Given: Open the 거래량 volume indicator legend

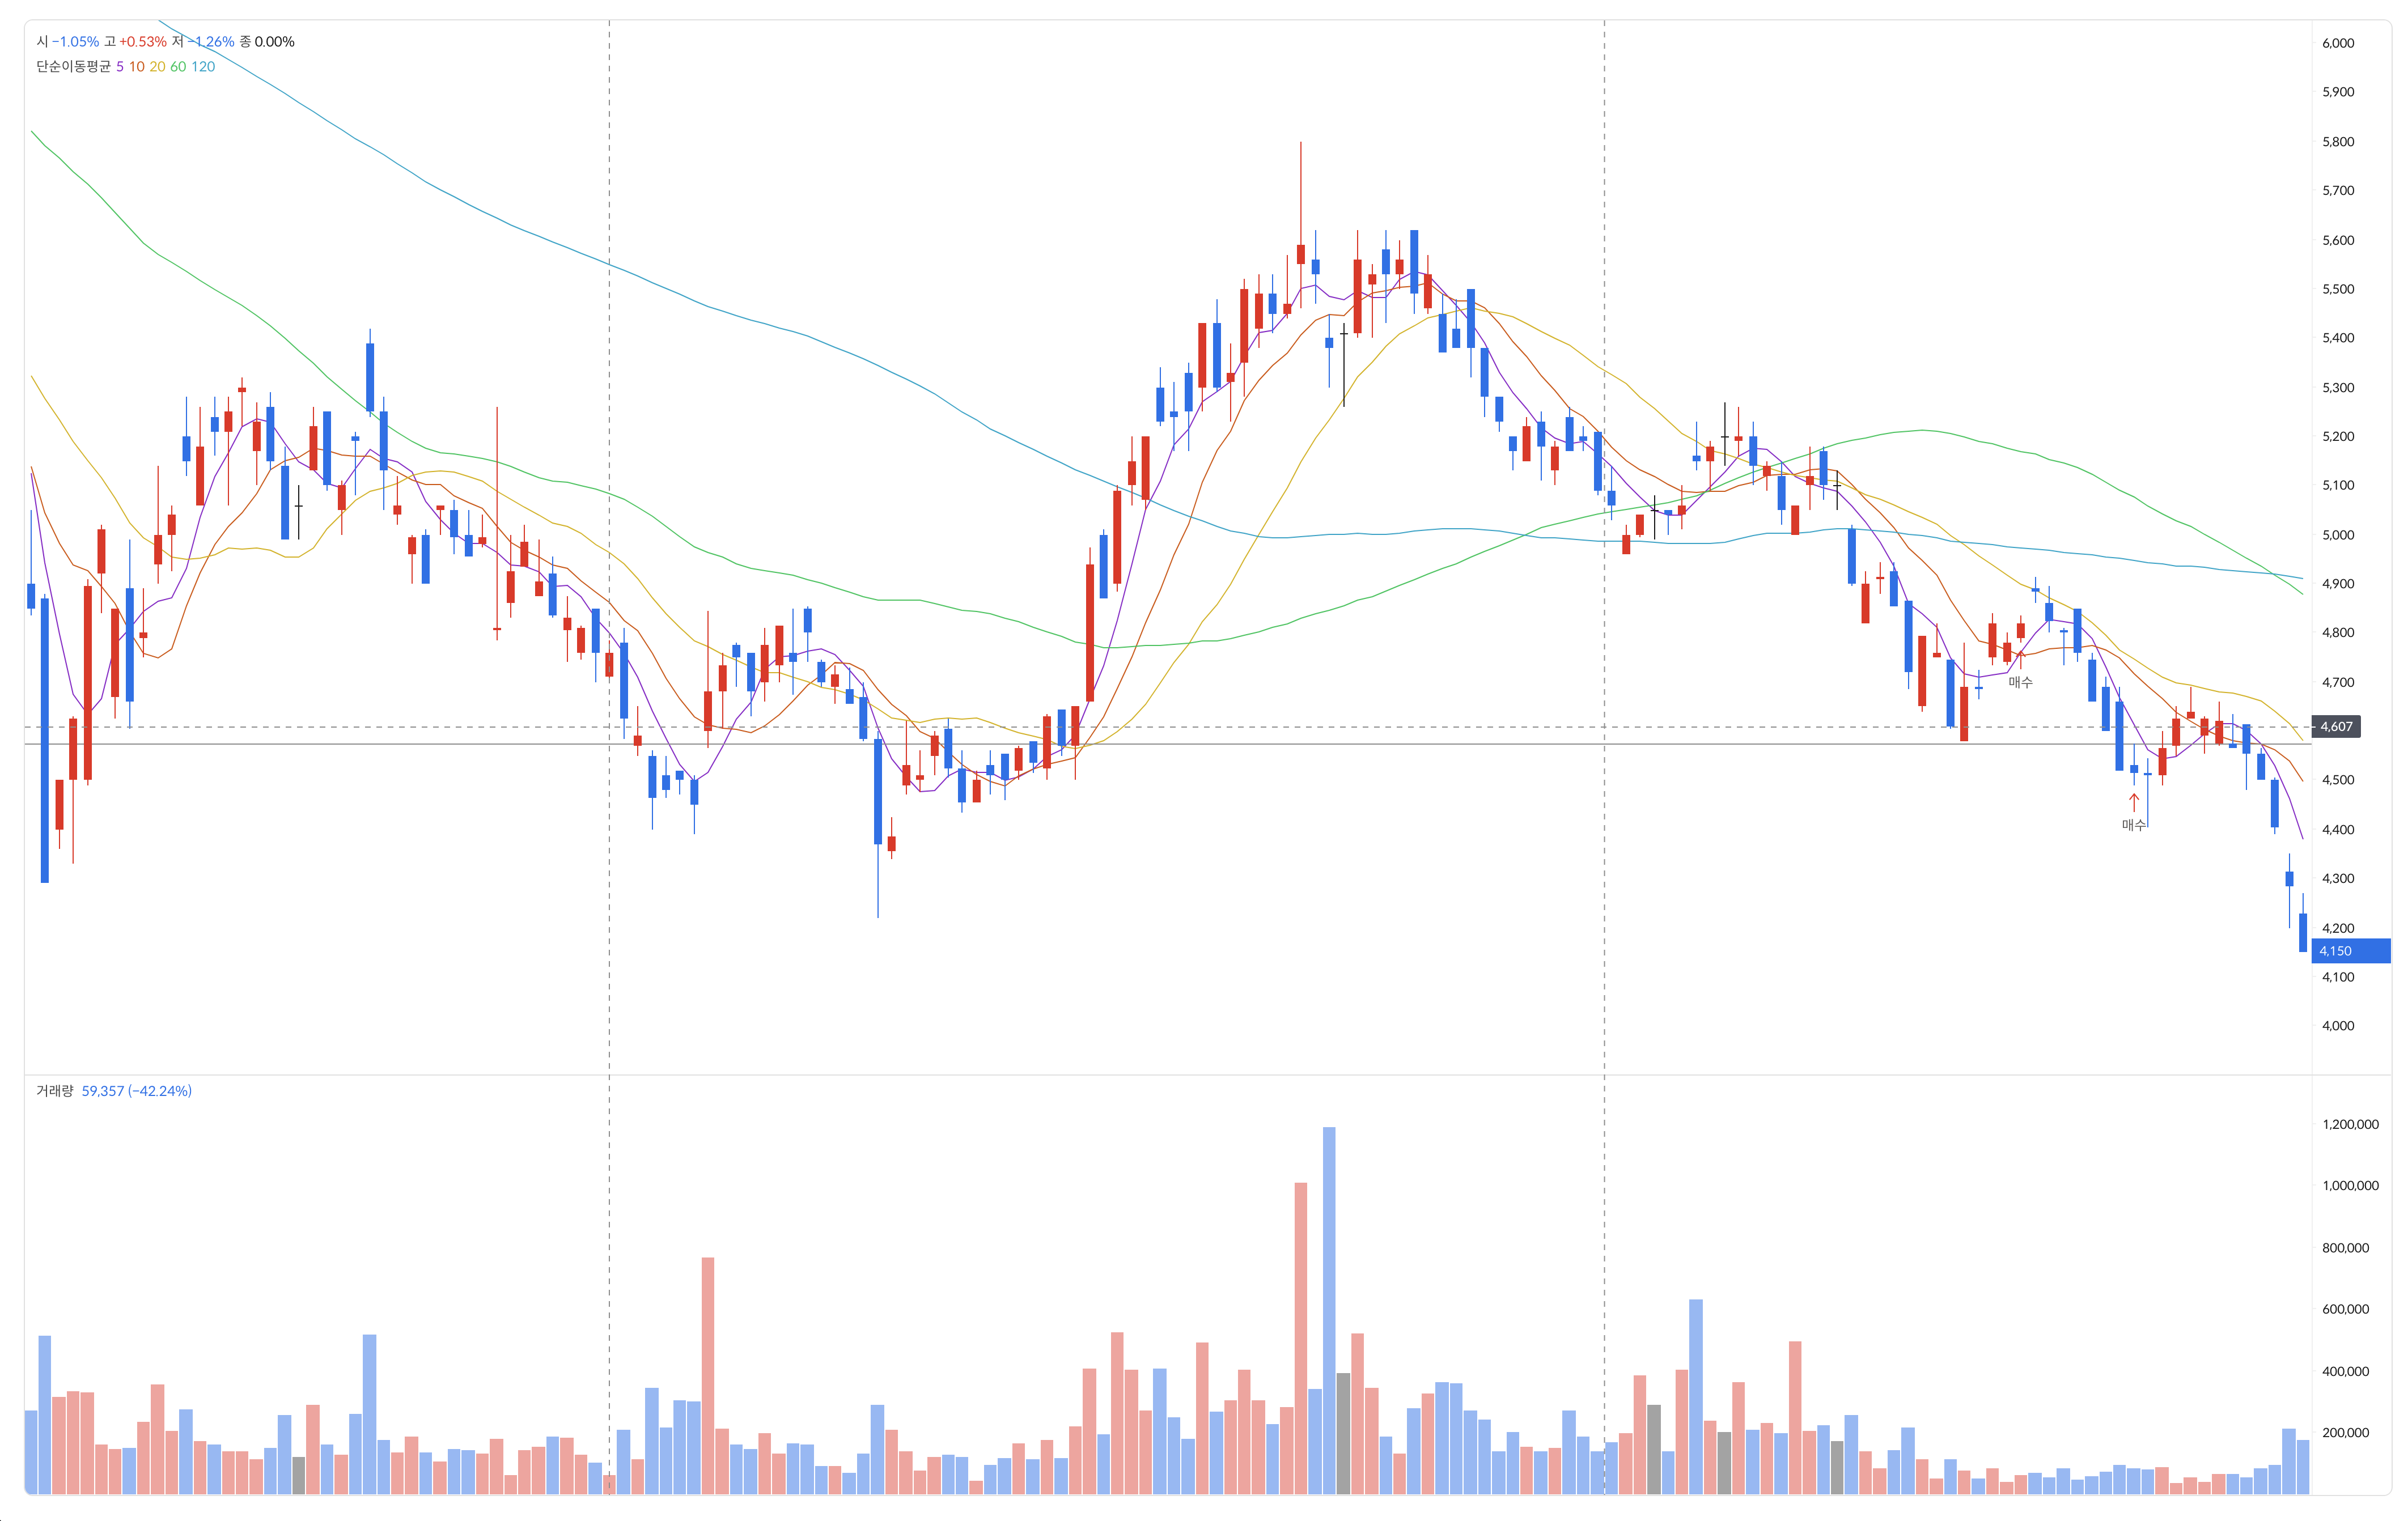Looking at the screenshot, I should coord(55,1091).
